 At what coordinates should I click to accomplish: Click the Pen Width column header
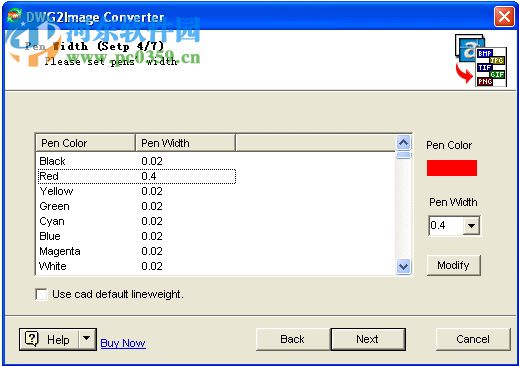(185, 143)
